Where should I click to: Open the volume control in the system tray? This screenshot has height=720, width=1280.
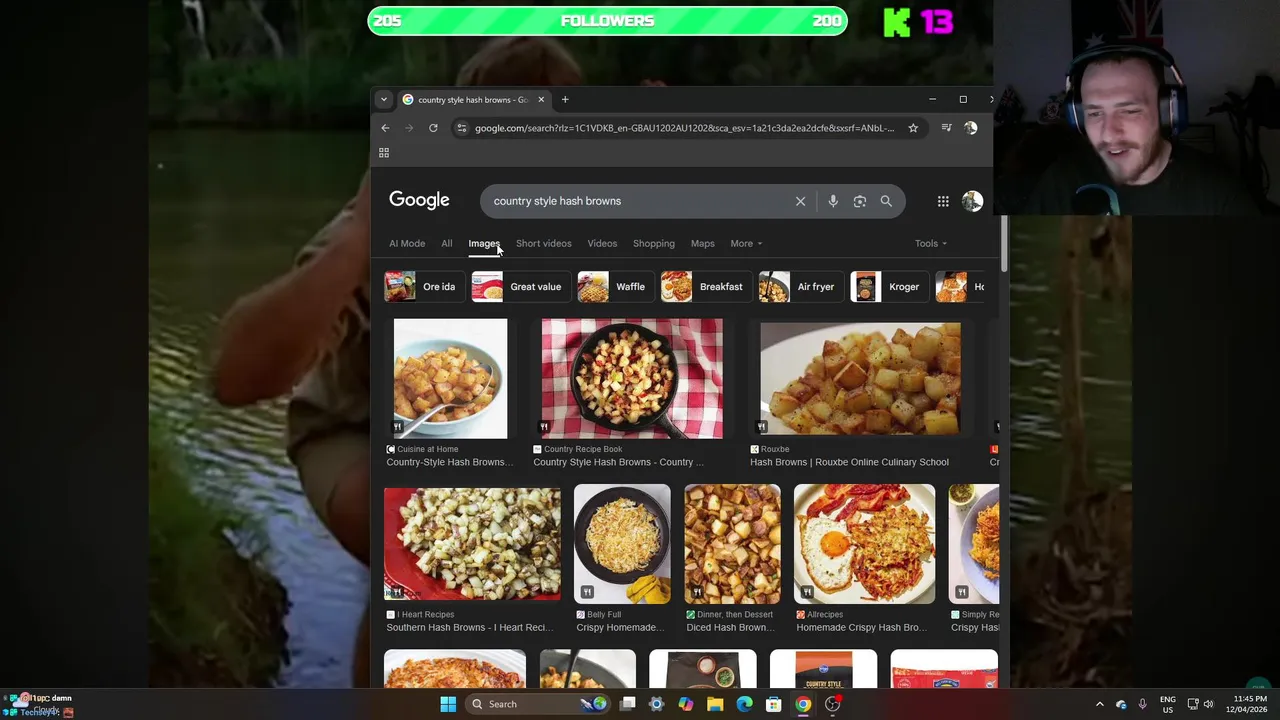(1208, 704)
